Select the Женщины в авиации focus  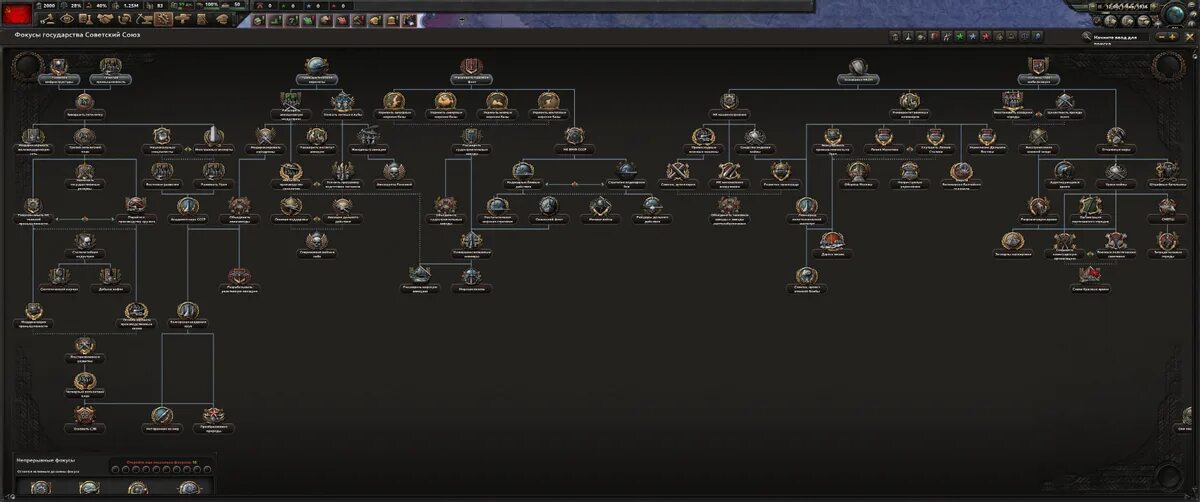click(369, 142)
